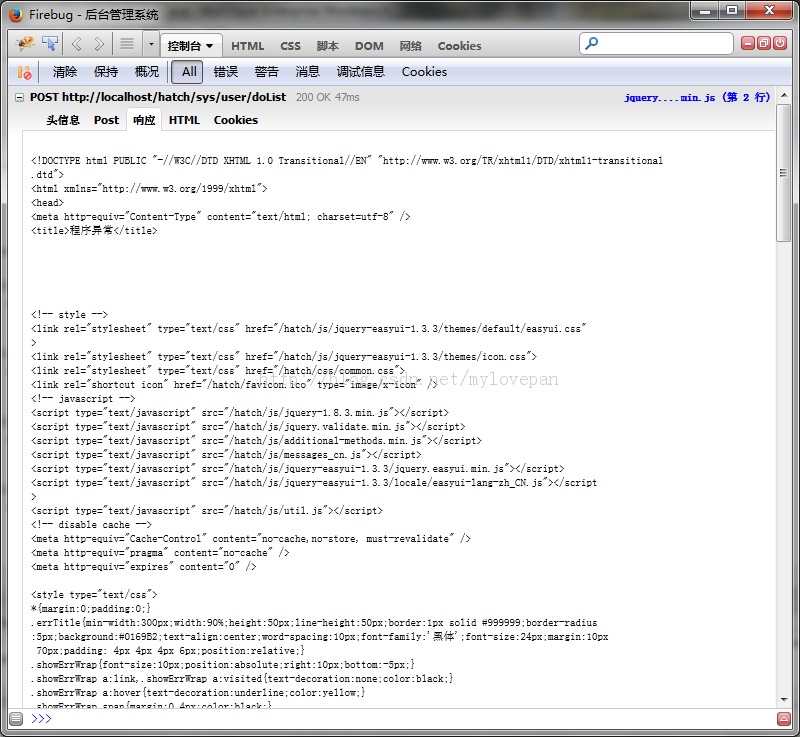Select the All console filter
Image resolution: width=800 pixels, height=737 pixels.
coord(187,72)
